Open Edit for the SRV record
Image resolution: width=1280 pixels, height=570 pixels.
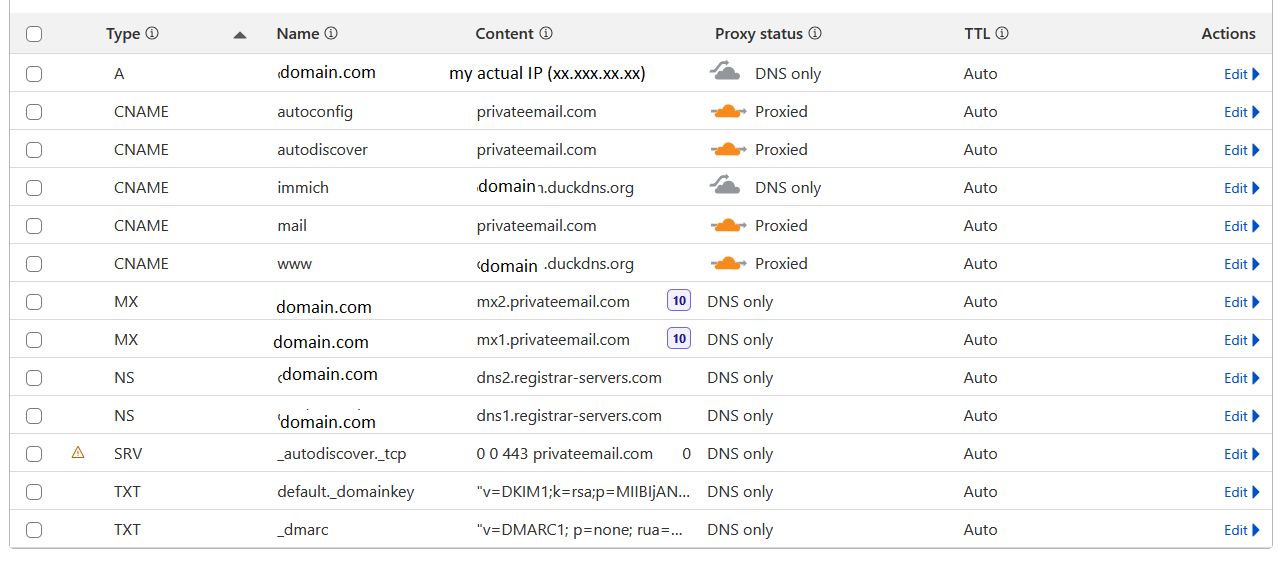(1241, 454)
